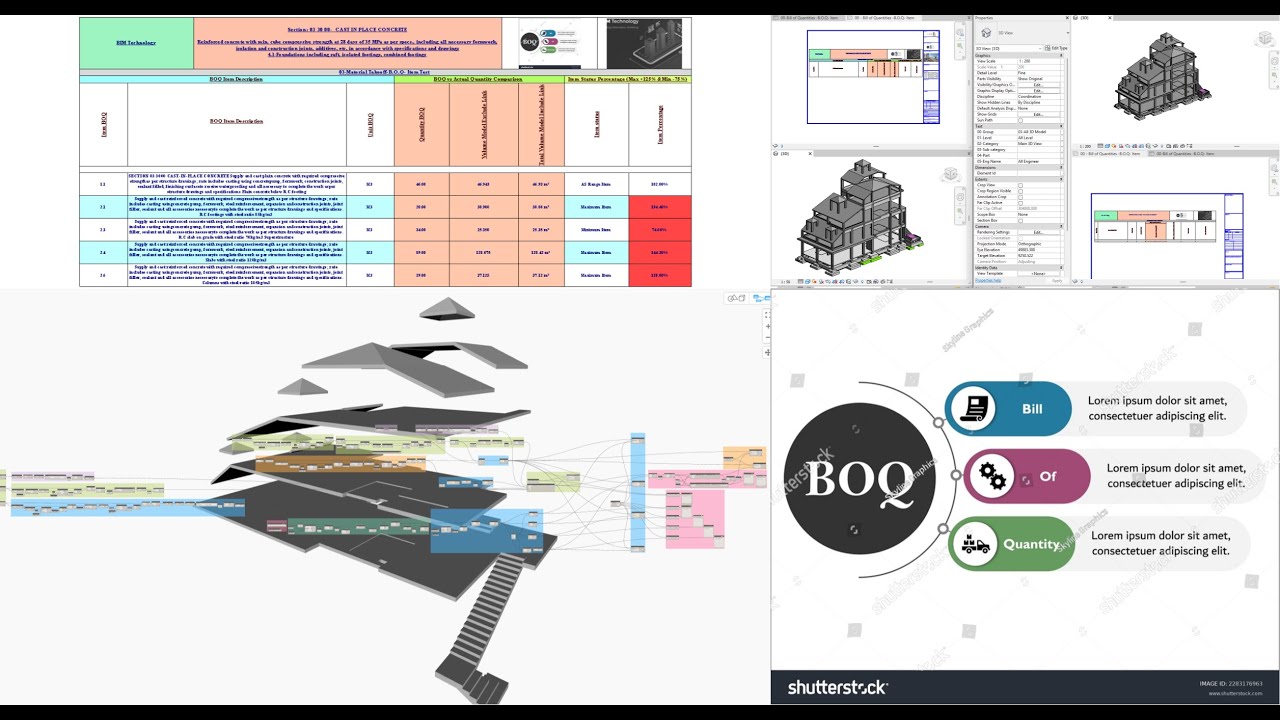Toggle the Crop Region Visible checkbox
1280x720 pixels.
tap(1020, 191)
